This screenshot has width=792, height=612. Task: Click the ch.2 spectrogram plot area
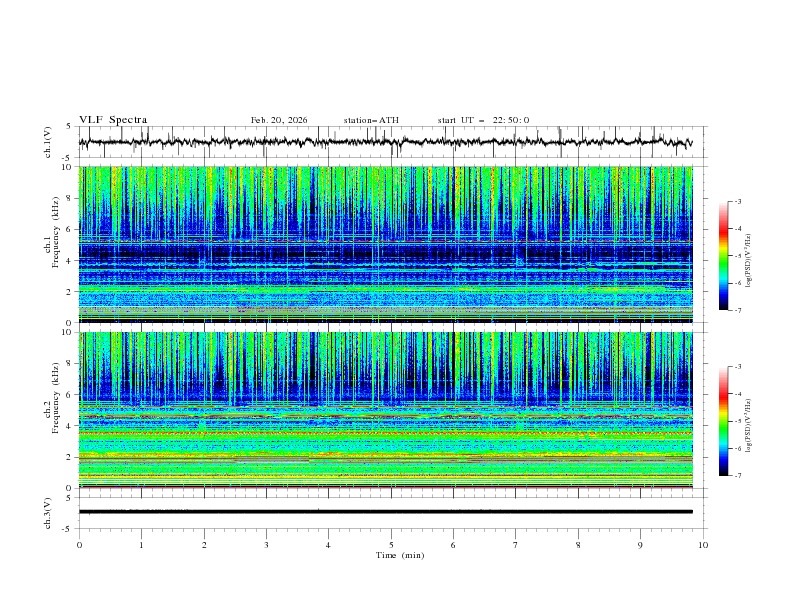385,410
